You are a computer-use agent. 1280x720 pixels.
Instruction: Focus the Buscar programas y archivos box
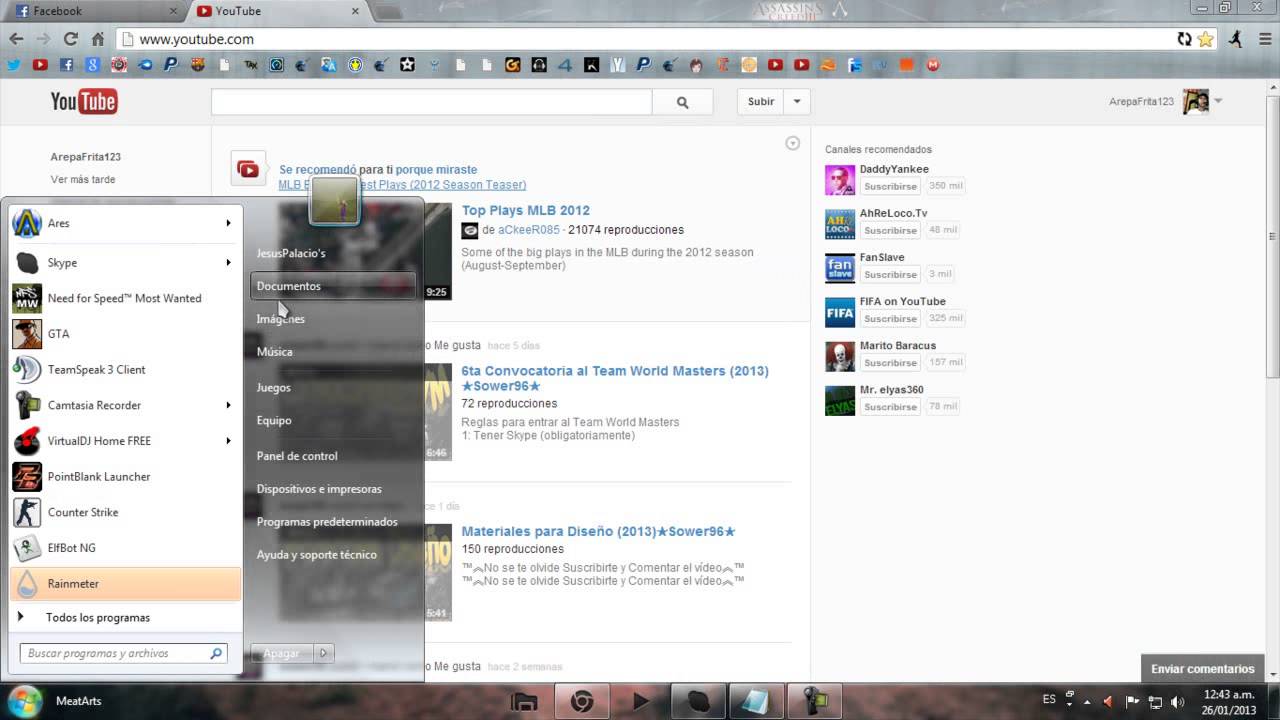[124, 653]
